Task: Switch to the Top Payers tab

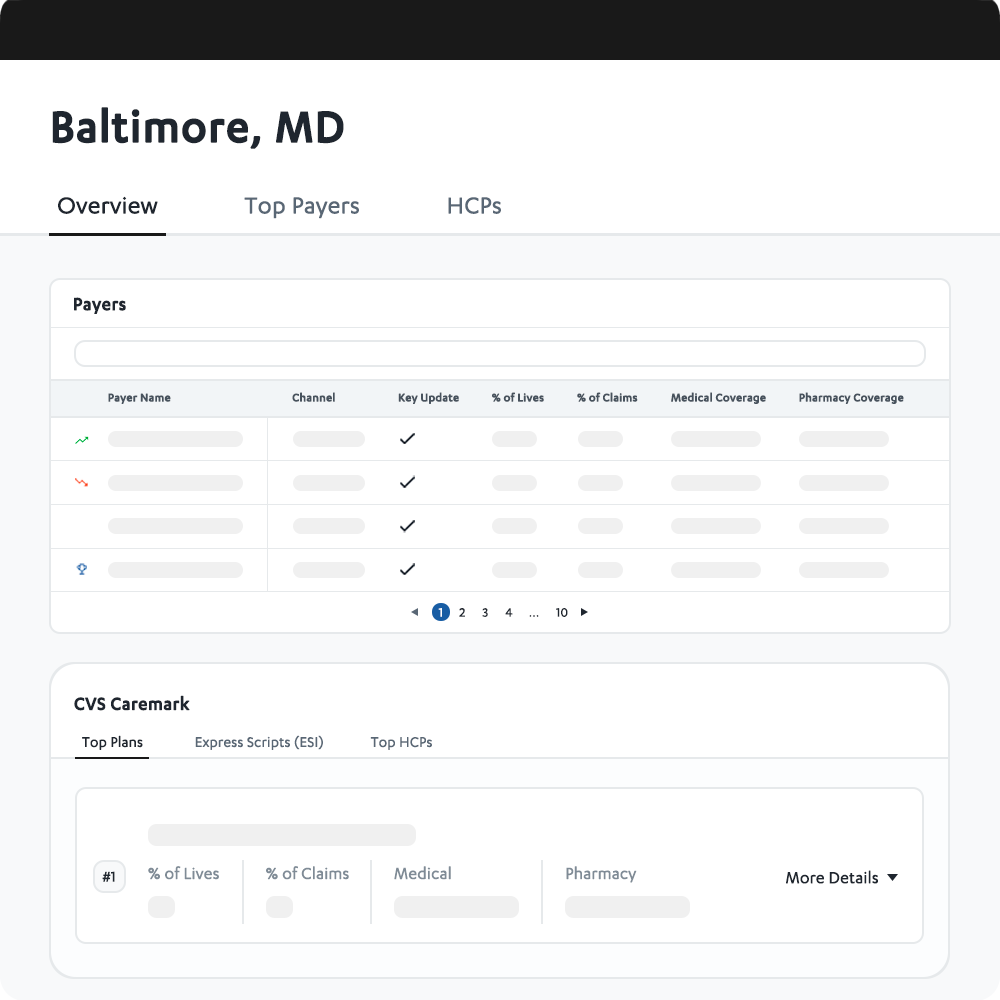Action: [301, 206]
